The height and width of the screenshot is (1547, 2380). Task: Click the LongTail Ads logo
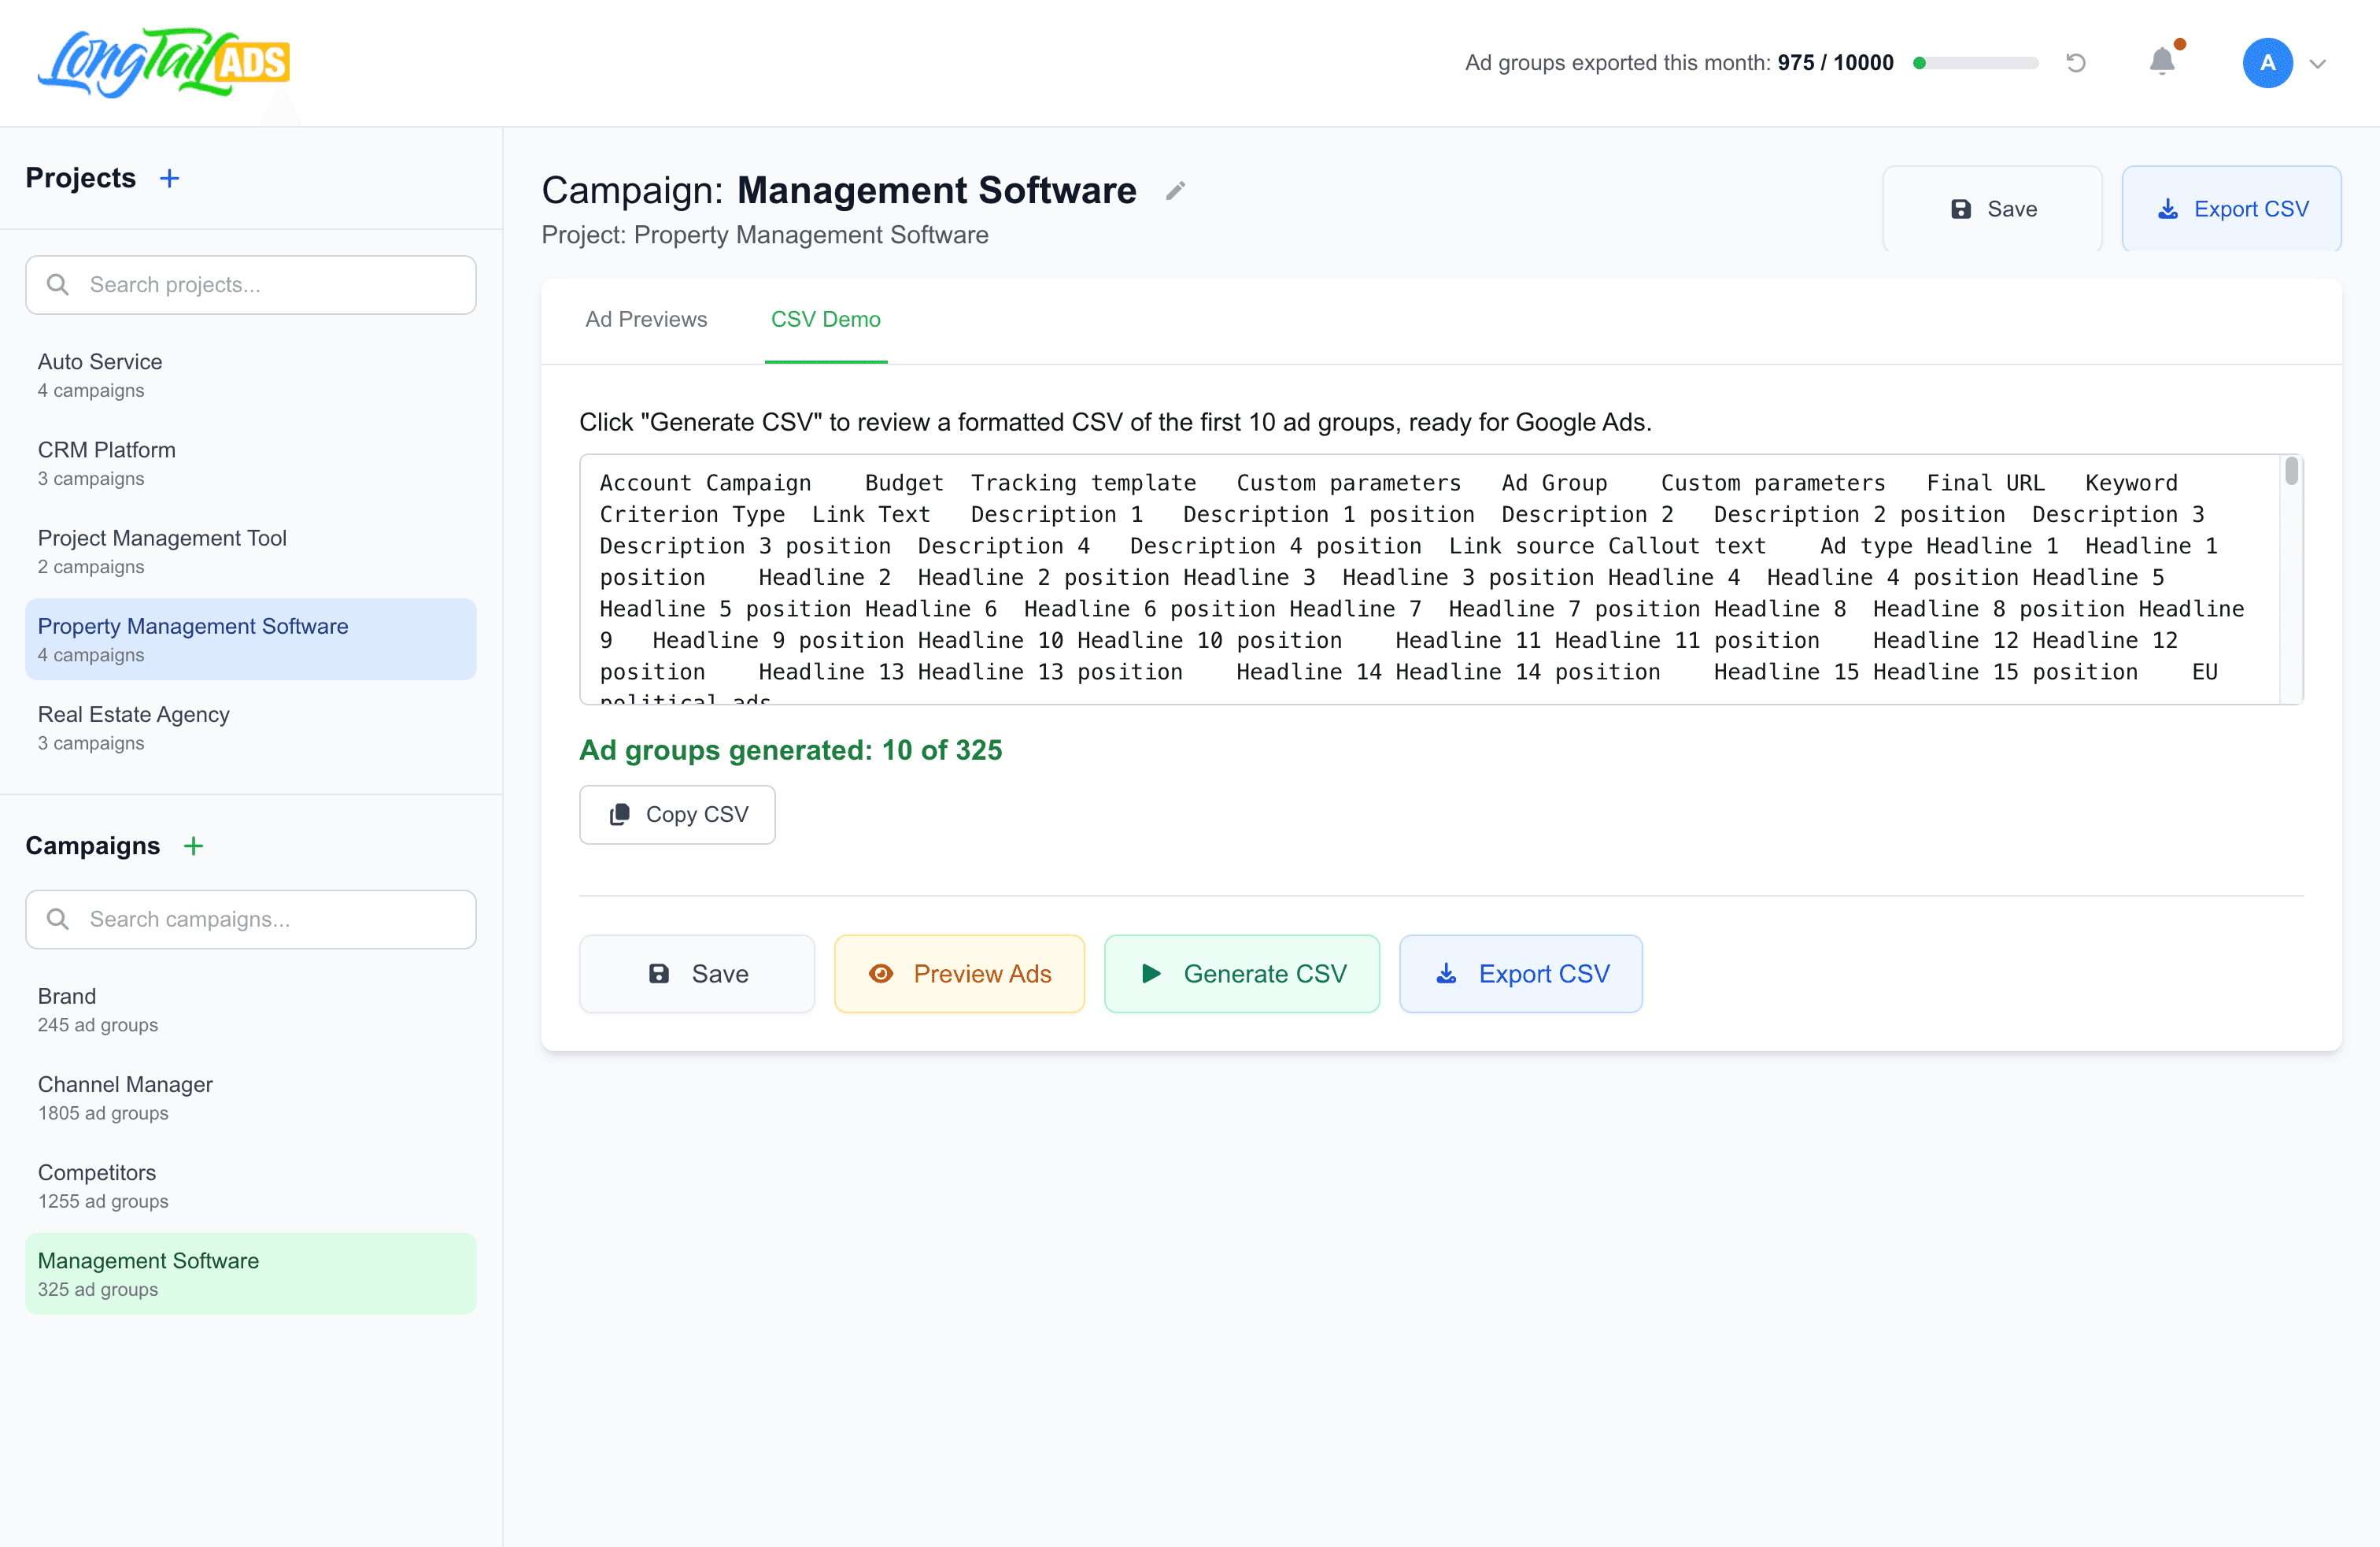(x=162, y=62)
